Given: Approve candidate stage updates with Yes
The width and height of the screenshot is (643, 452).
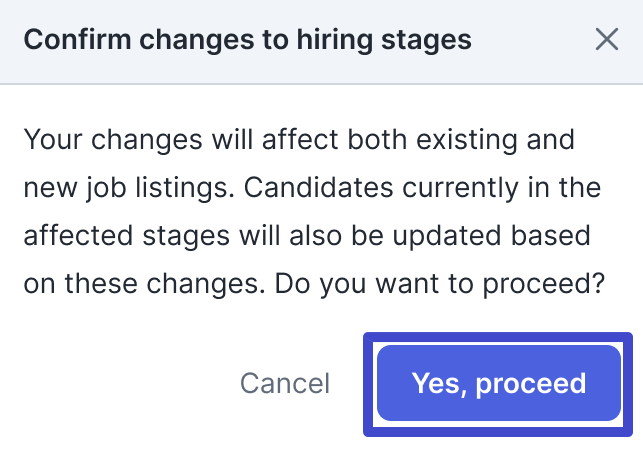Looking at the screenshot, I should point(498,383).
